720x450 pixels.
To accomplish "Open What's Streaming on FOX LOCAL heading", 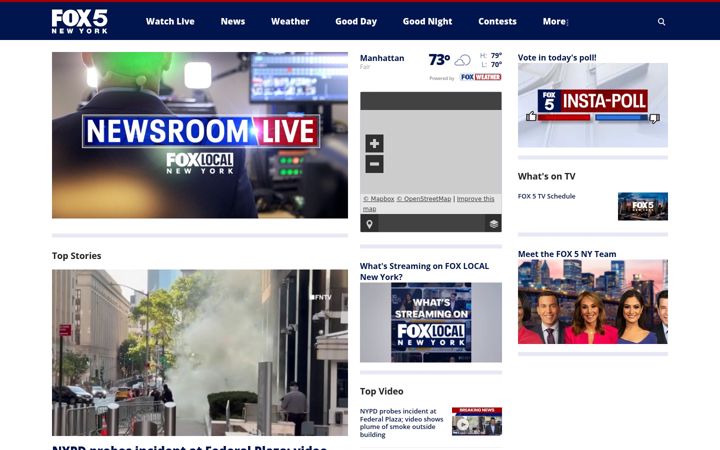I will 424,271.
